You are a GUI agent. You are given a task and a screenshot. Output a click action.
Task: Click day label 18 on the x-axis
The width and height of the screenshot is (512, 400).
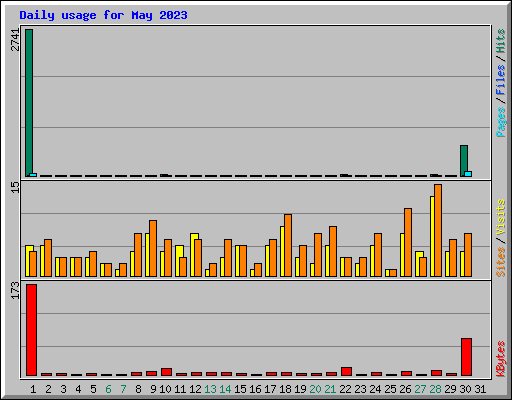[285, 389]
